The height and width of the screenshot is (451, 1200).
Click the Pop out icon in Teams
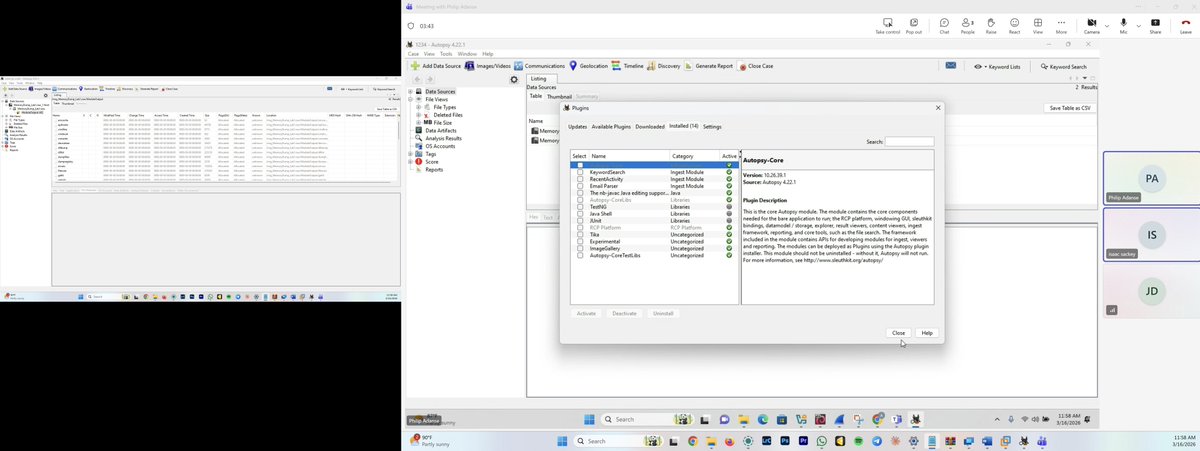[x=914, y=25]
